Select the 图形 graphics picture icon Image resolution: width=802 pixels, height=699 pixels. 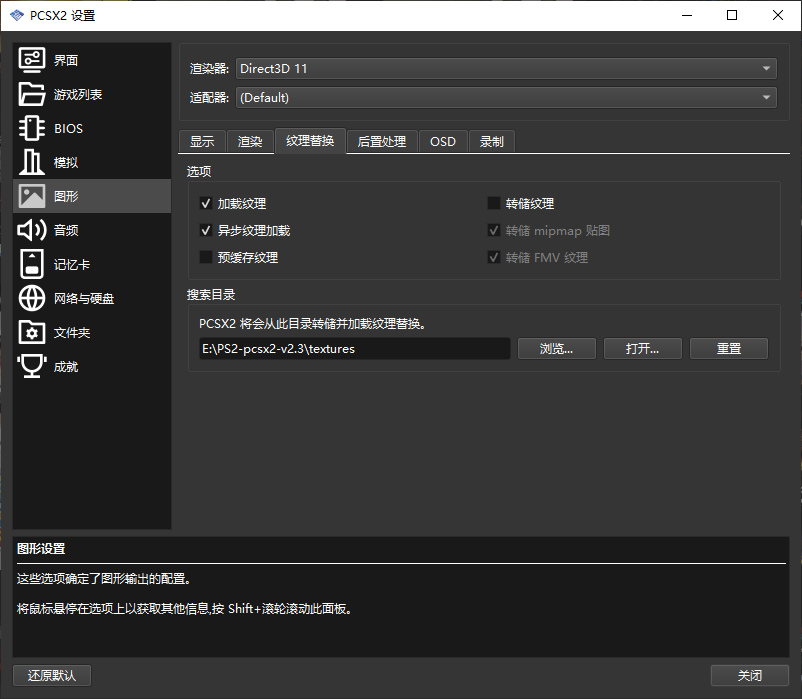point(32,196)
